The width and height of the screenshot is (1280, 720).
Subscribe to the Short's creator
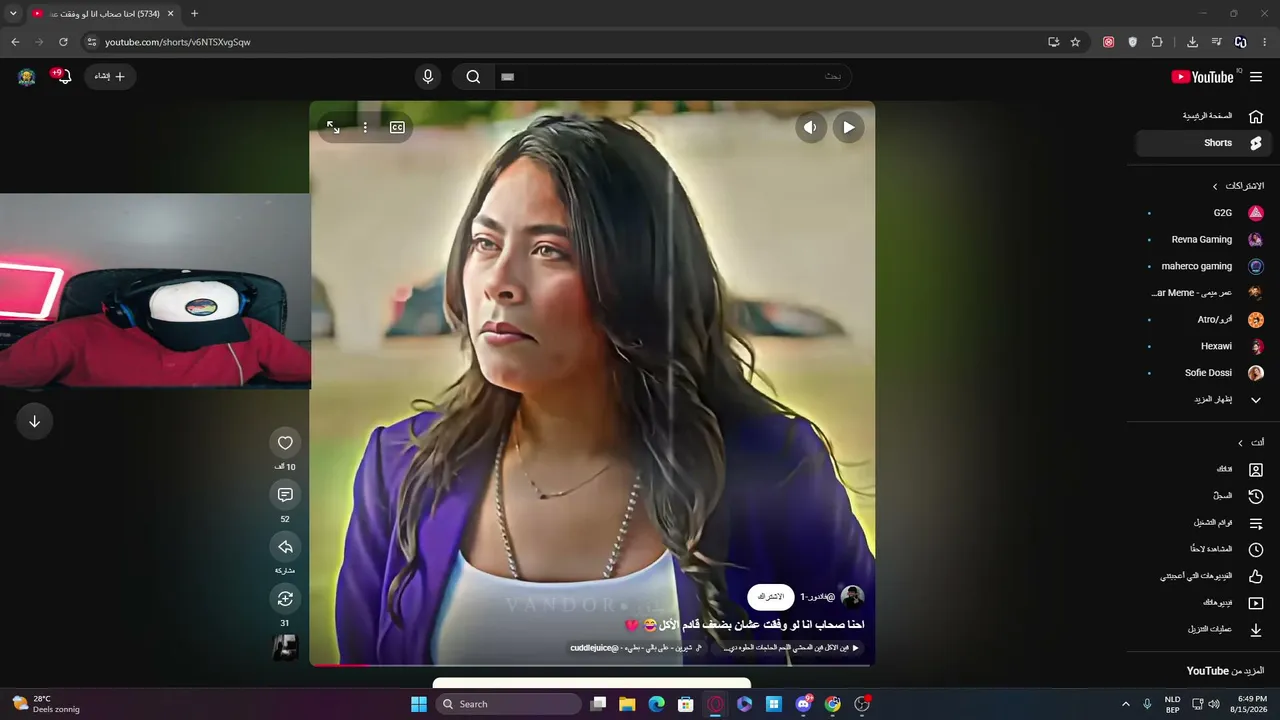(771, 597)
